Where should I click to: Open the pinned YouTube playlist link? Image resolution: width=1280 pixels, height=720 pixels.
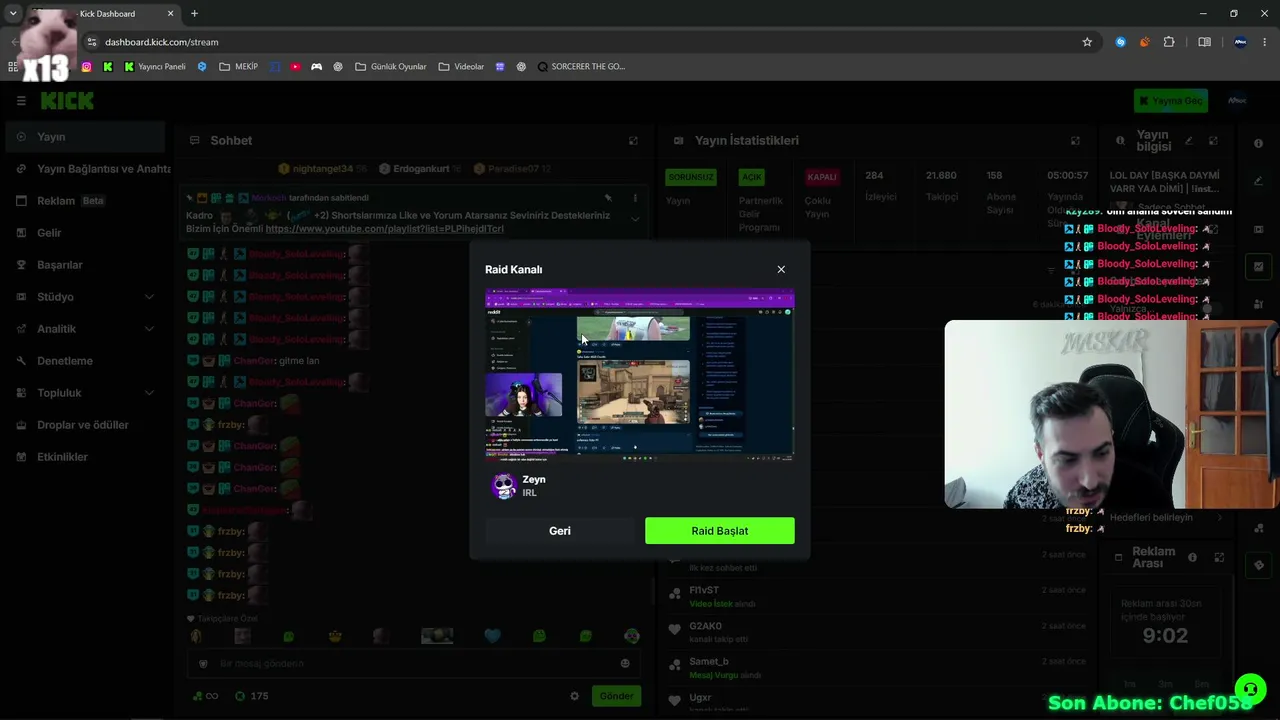point(385,229)
